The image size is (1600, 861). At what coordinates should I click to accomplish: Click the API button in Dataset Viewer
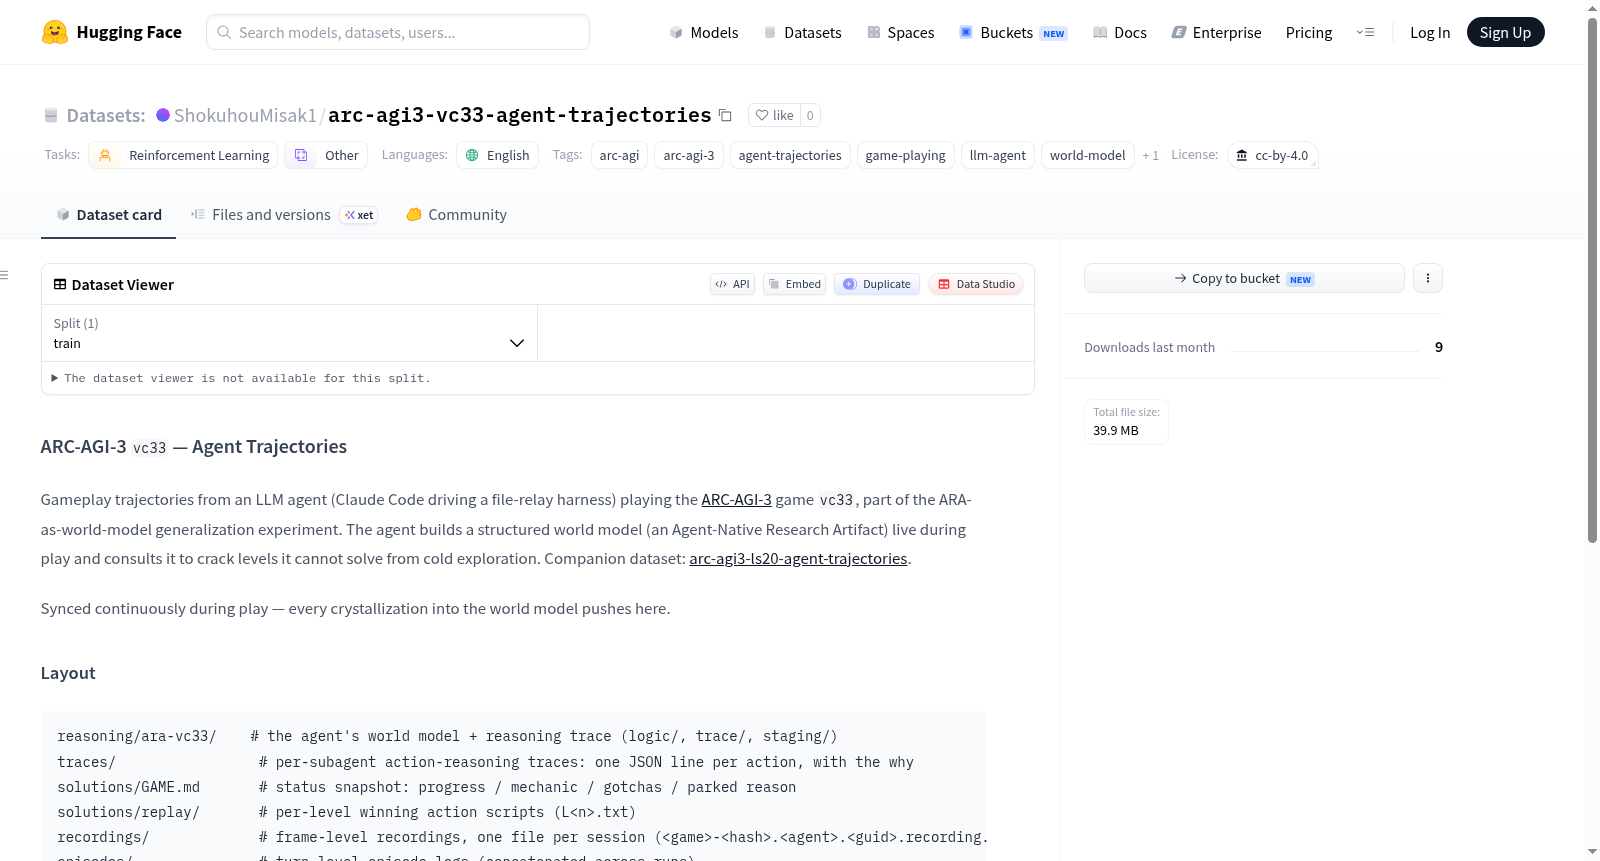732,284
